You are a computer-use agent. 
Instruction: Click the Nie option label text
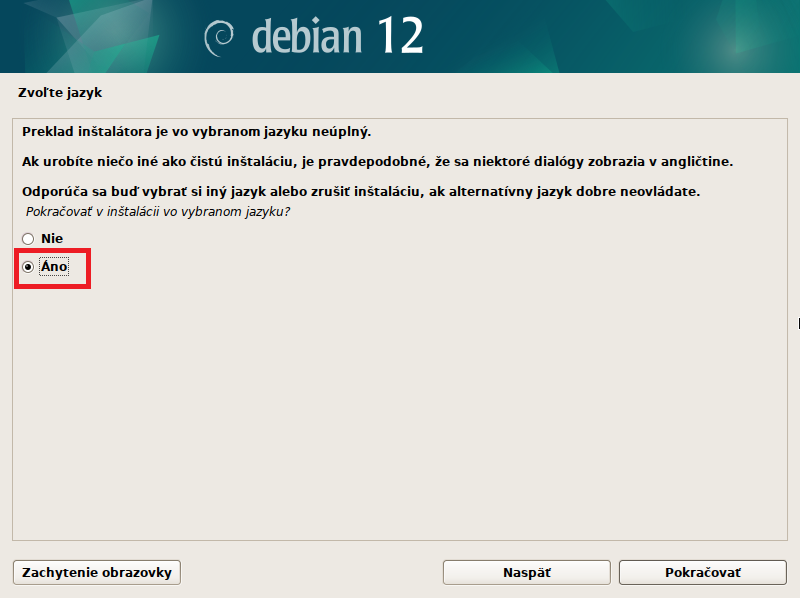click(52, 239)
